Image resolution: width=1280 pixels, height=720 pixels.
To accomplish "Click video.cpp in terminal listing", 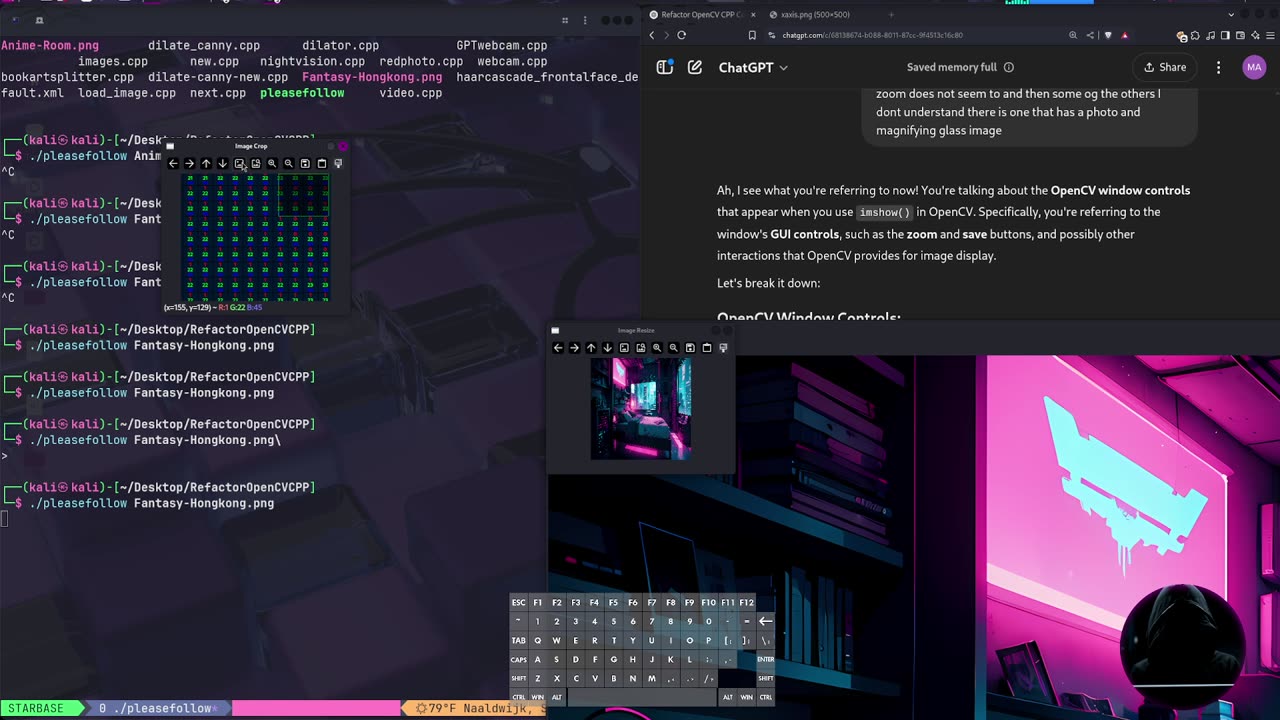I will pyautogui.click(x=411, y=93).
